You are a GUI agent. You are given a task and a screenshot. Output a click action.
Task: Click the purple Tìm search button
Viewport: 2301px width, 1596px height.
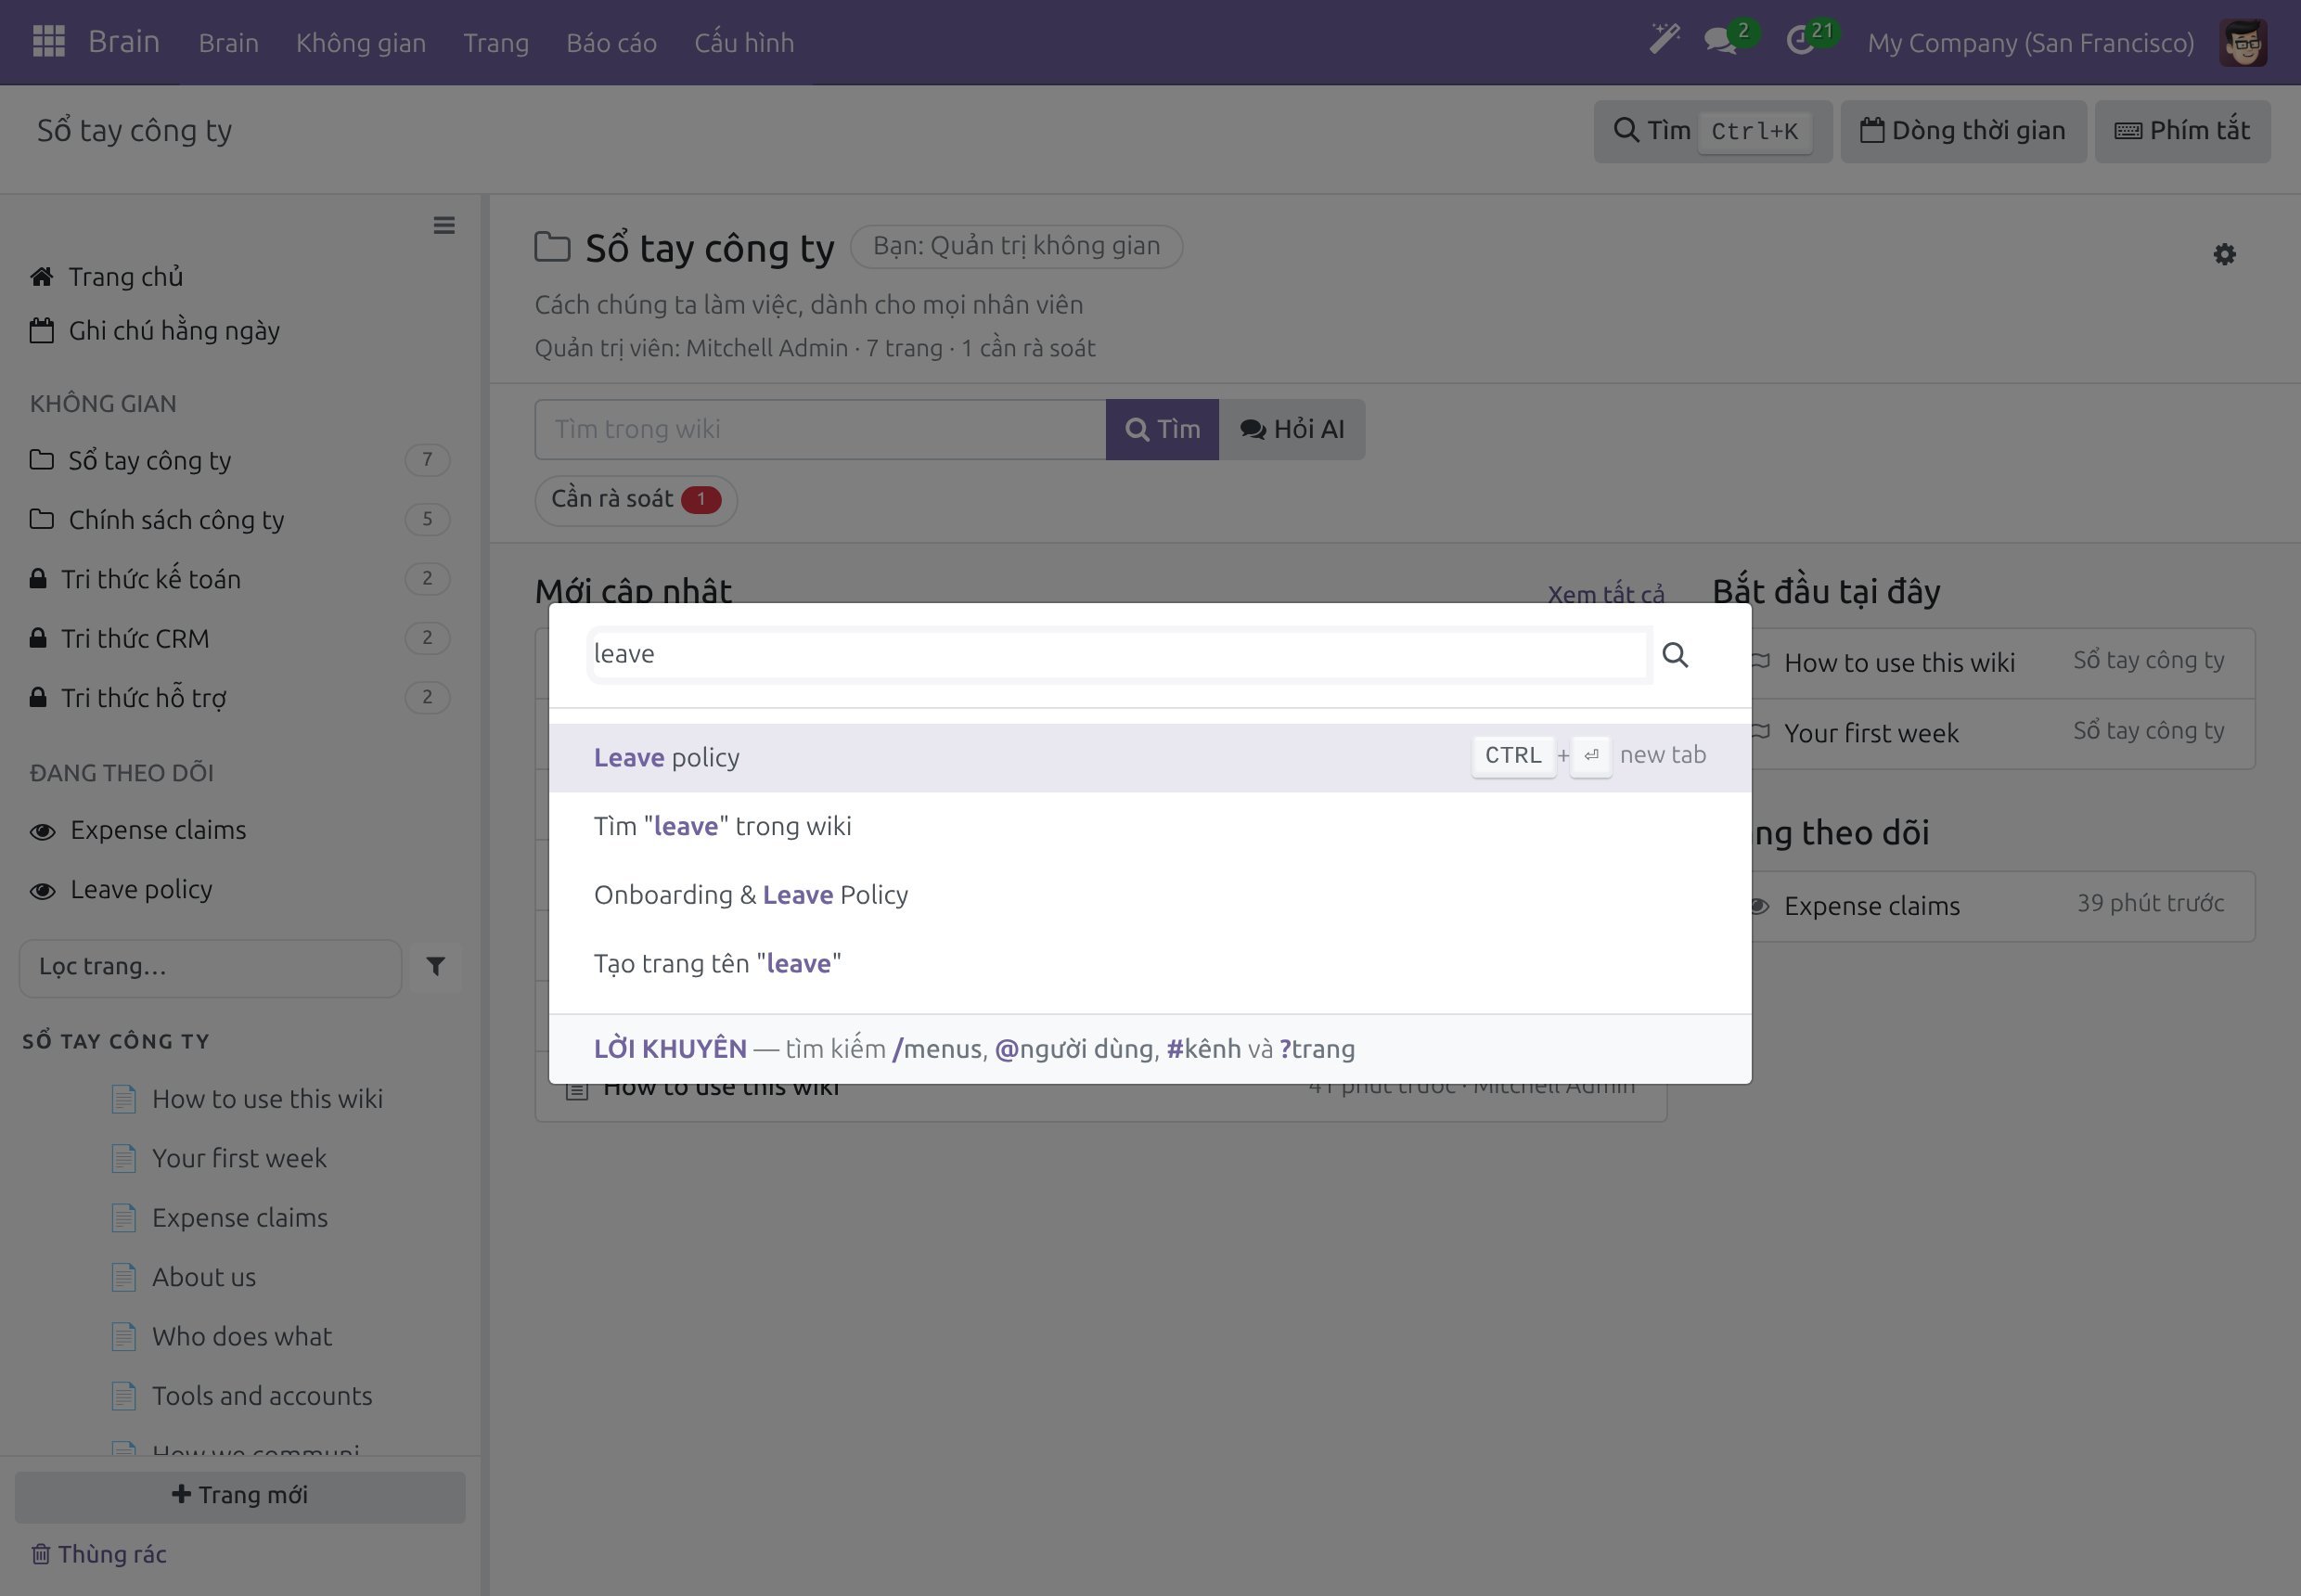(1162, 429)
